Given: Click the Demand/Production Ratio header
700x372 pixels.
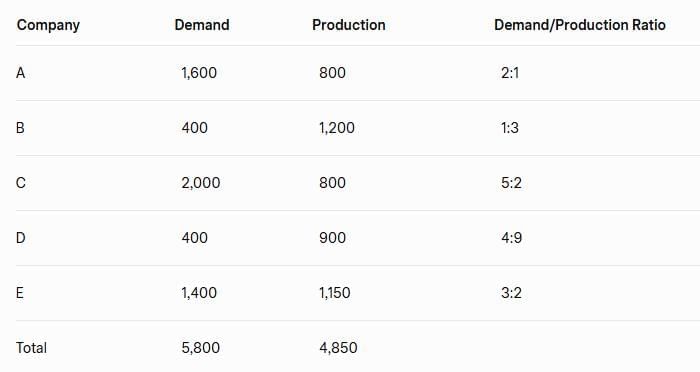Looking at the screenshot, I should pos(580,25).
